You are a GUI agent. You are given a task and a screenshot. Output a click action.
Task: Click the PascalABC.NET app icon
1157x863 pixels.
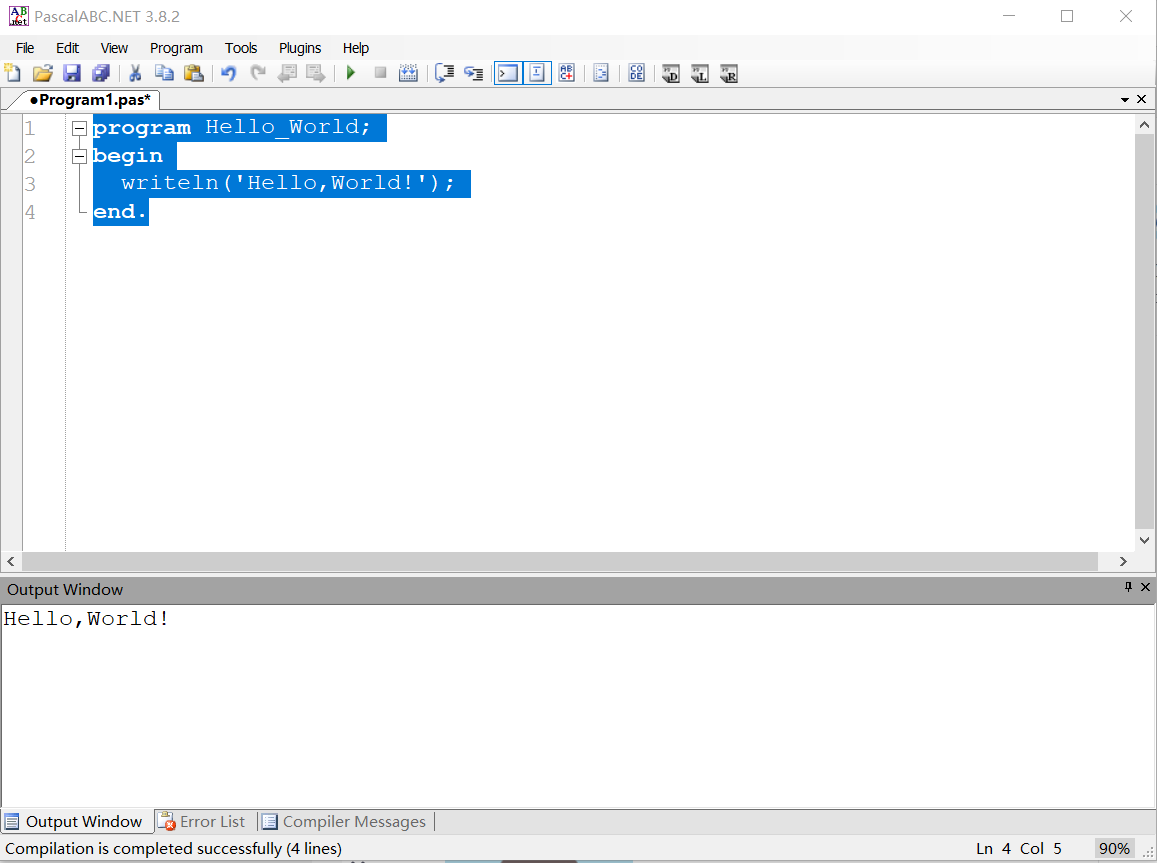coord(18,16)
